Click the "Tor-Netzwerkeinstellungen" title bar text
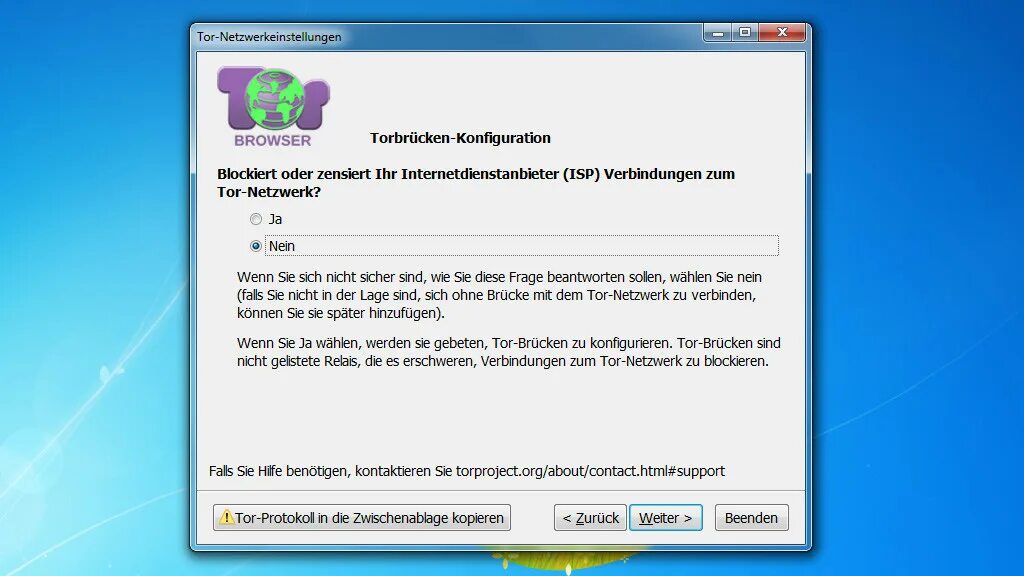The height and width of the screenshot is (576, 1024). 269,37
